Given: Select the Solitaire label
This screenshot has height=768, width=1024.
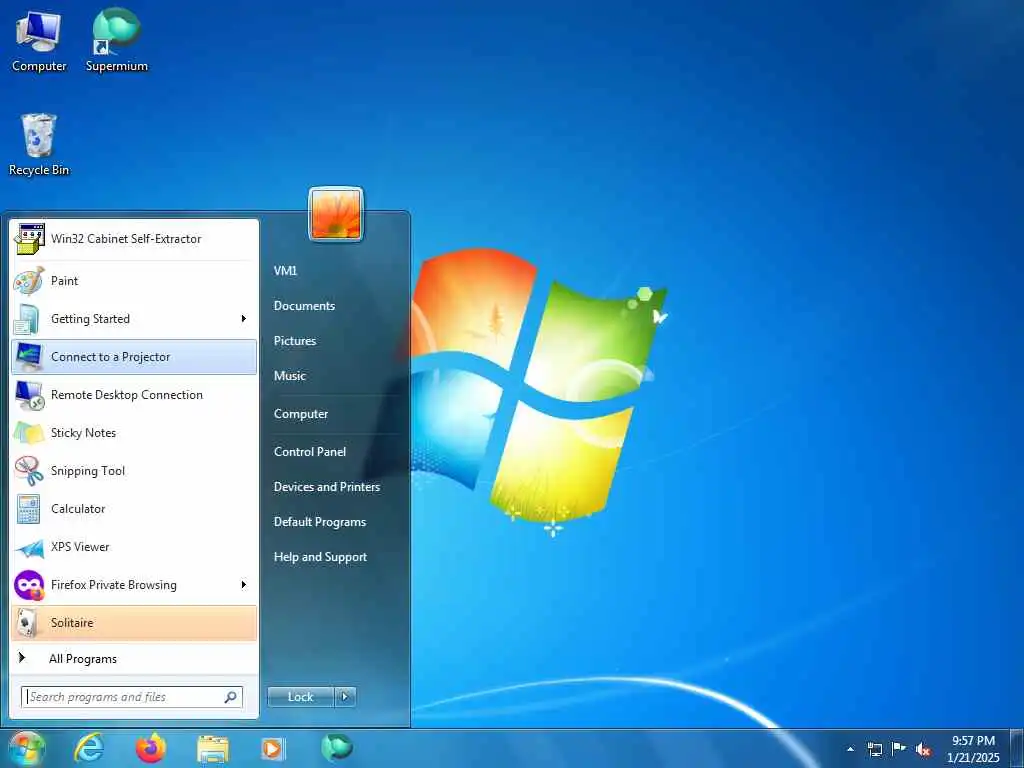Looking at the screenshot, I should coord(72,623).
